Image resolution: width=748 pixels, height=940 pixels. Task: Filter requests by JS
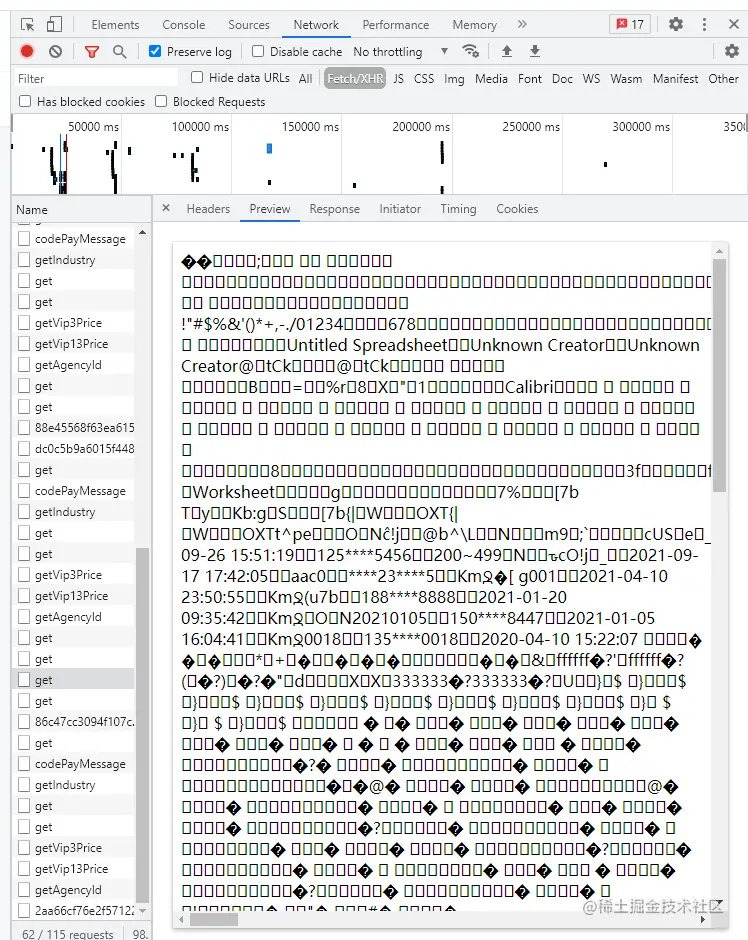[399, 79]
